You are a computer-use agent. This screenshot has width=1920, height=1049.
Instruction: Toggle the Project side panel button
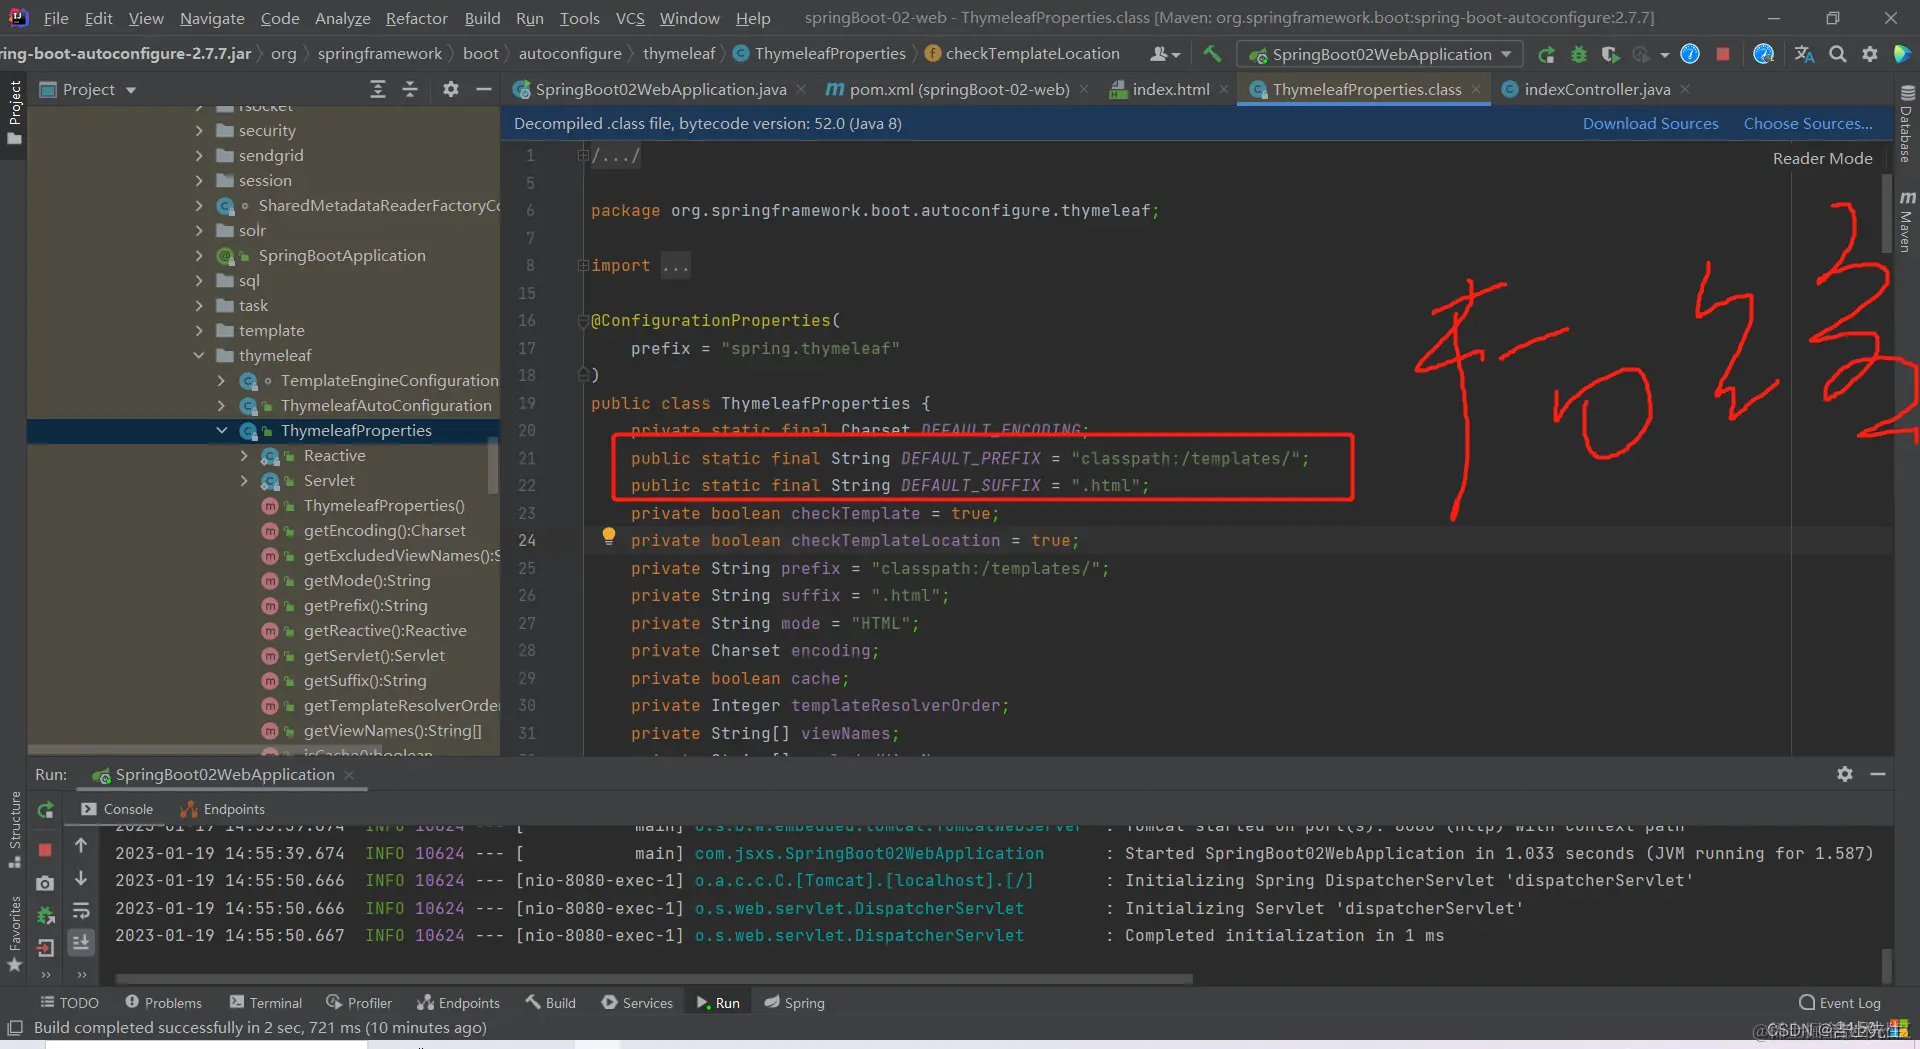coord(14,112)
